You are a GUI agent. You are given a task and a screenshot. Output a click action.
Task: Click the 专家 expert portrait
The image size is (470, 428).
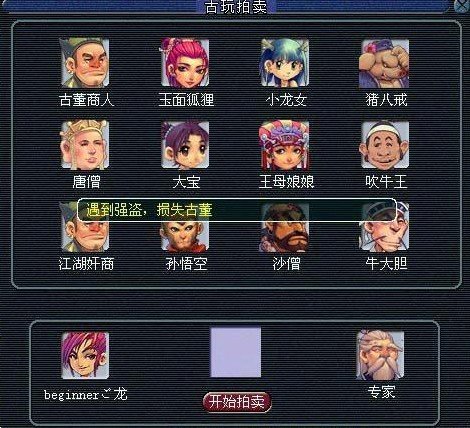point(380,355)
